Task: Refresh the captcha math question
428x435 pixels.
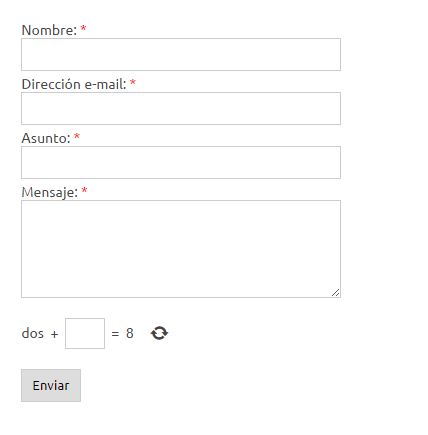Action: point(159,333)
